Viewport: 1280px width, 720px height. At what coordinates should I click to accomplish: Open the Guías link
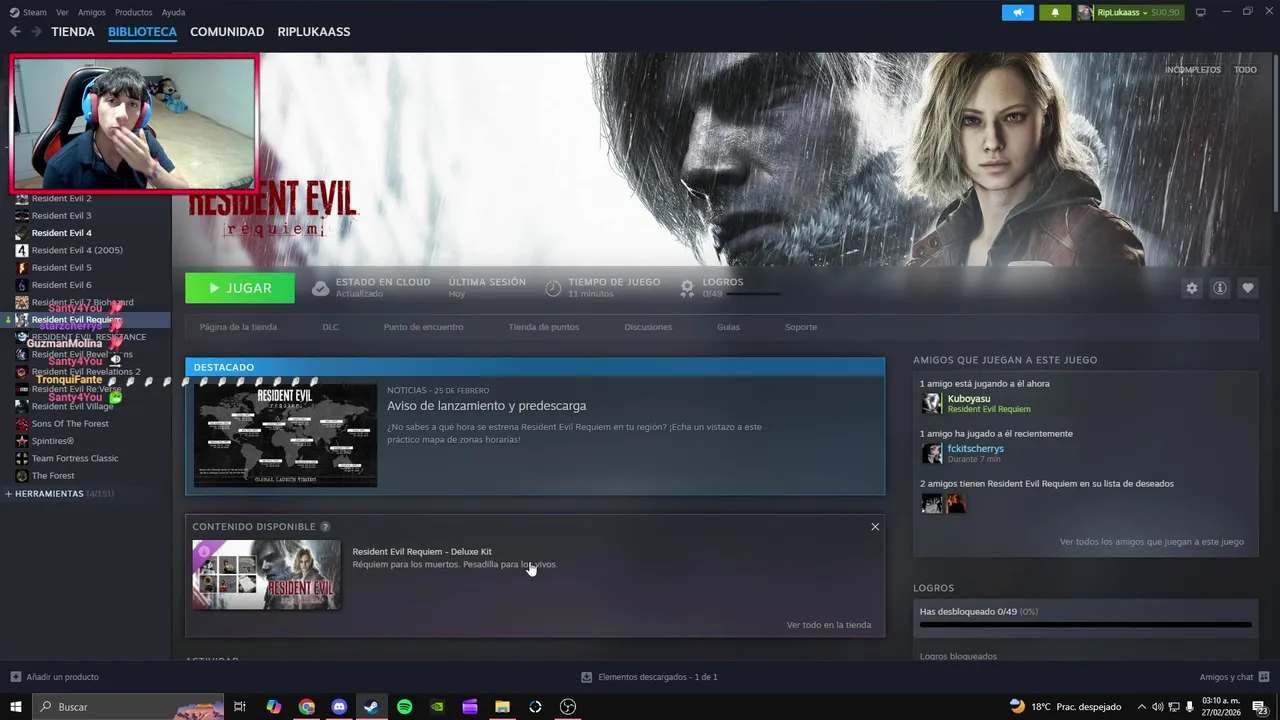click(728, 327)
